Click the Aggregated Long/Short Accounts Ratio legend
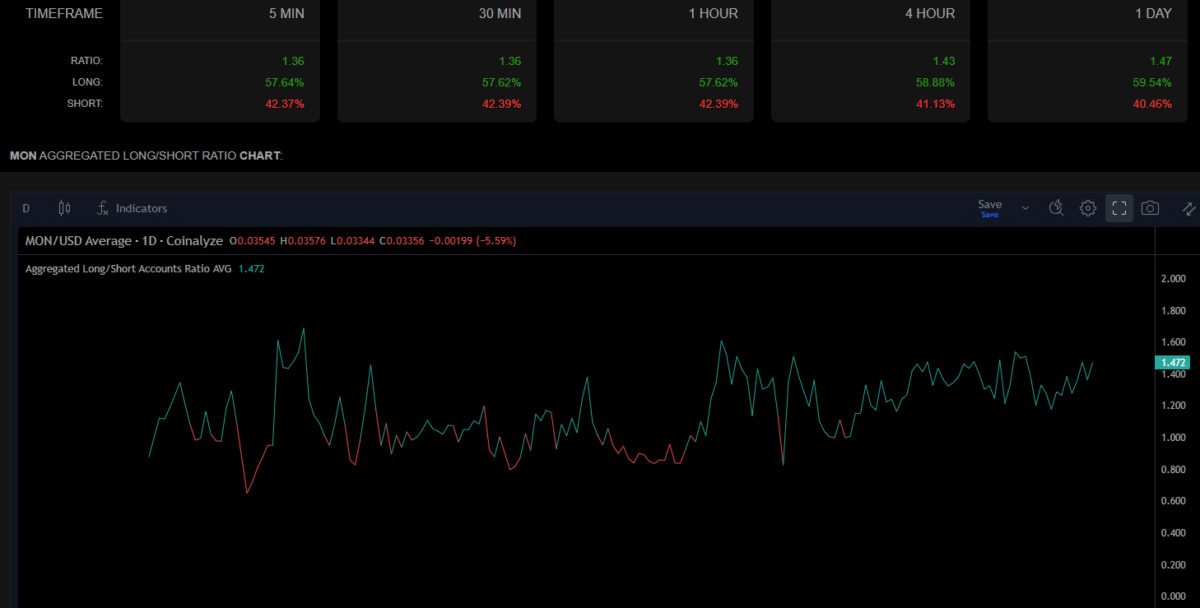The image size is (1200, 608). (x=128, y=269)
